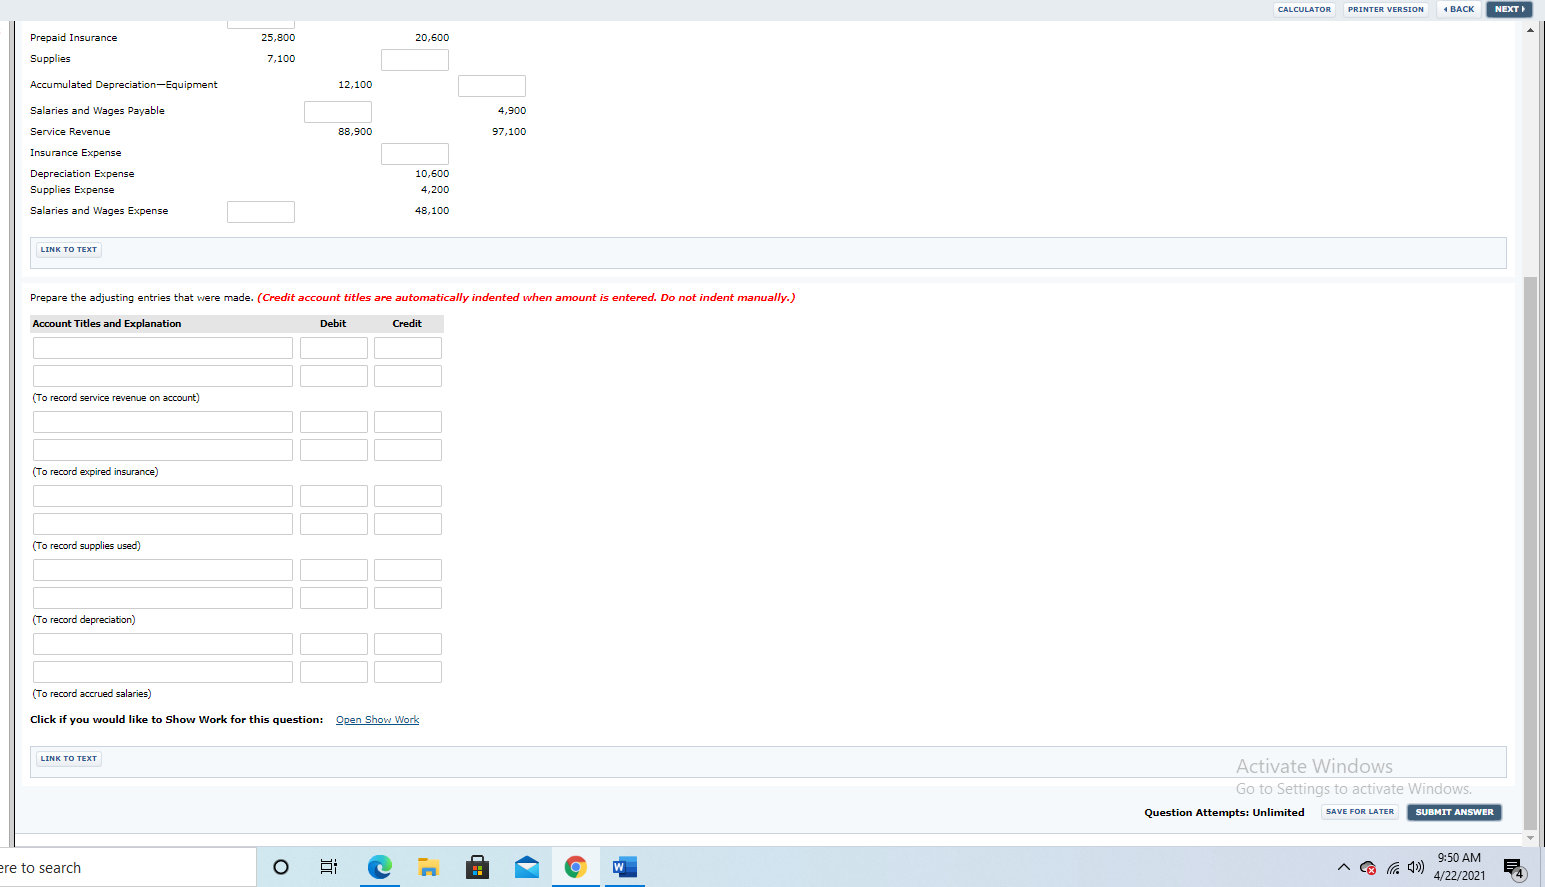This screenshot has width=1545, height=887.
Task: Click the SAVE FOR LATER button
Action: tap(1359, 811)
